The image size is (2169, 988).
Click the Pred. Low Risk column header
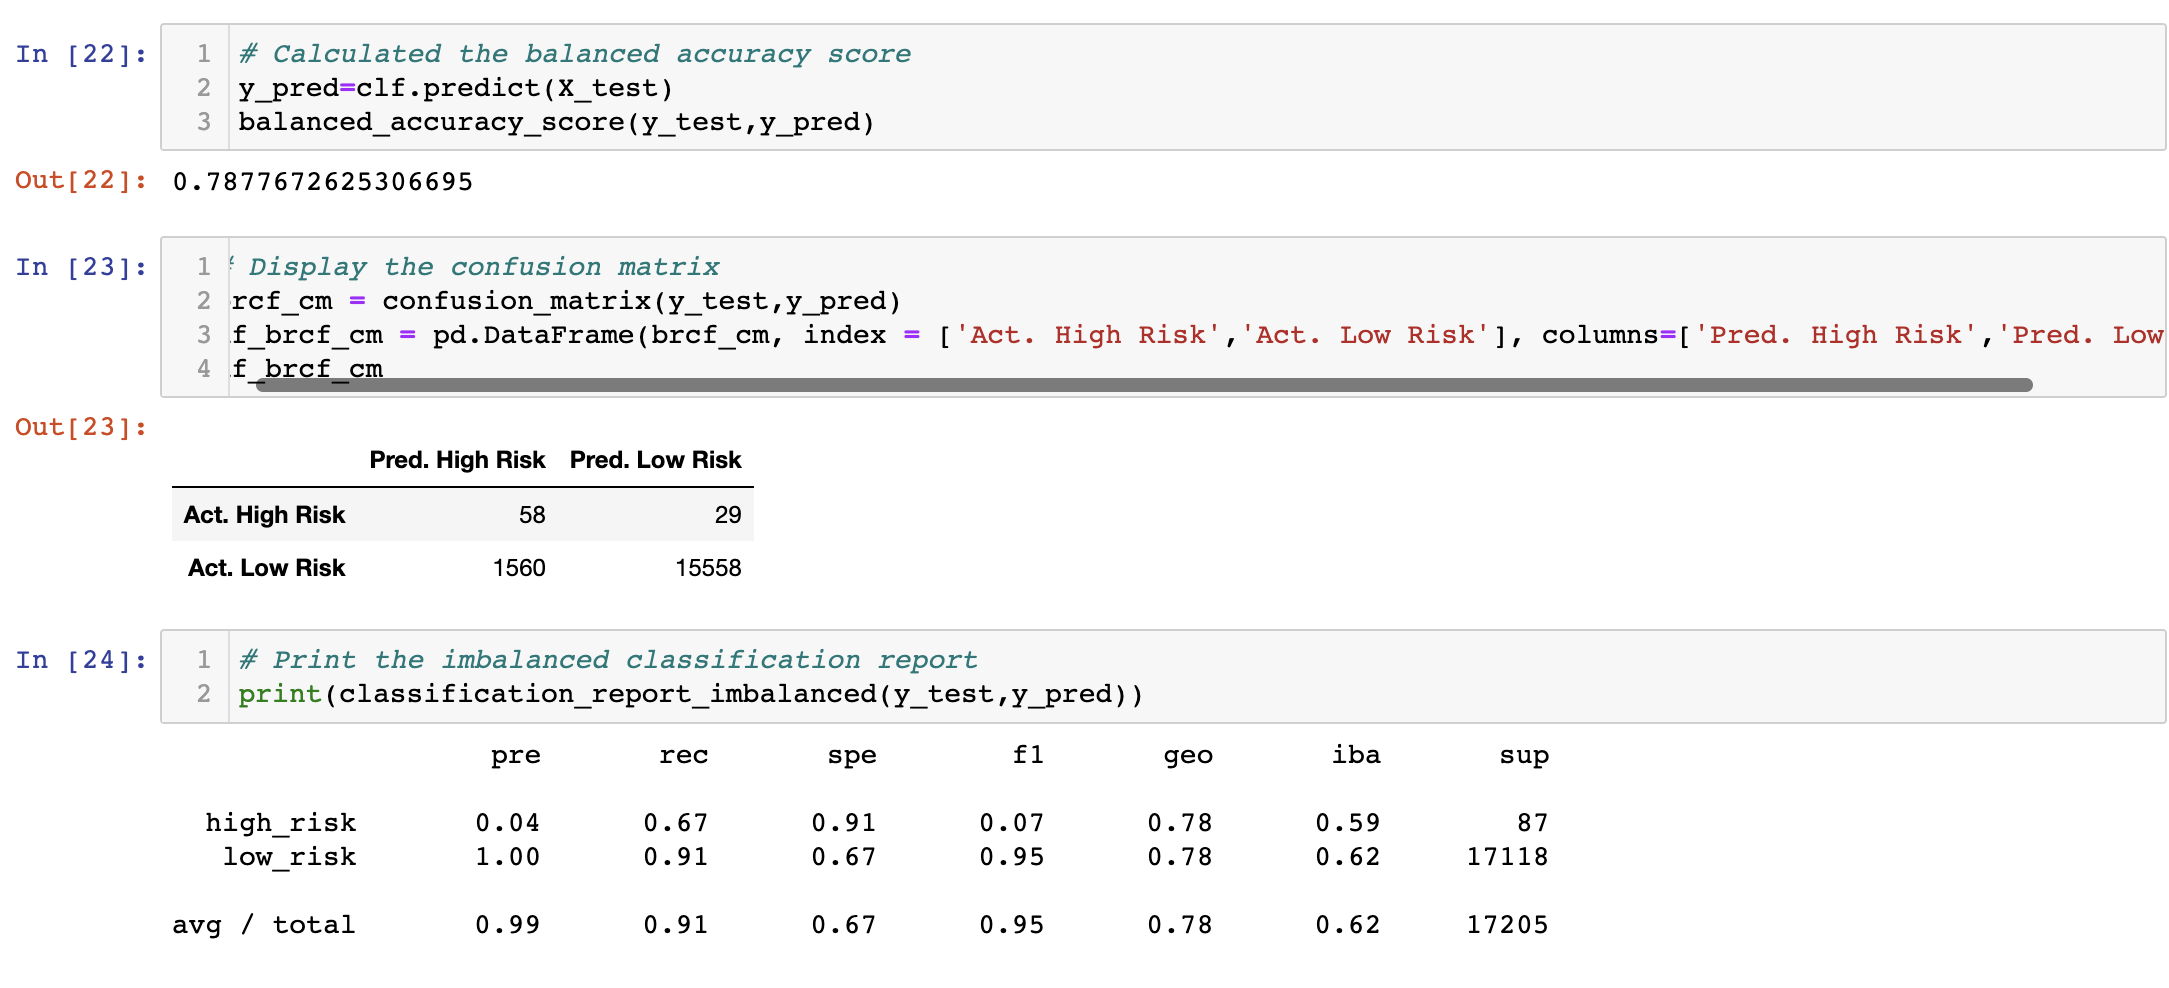655,460
